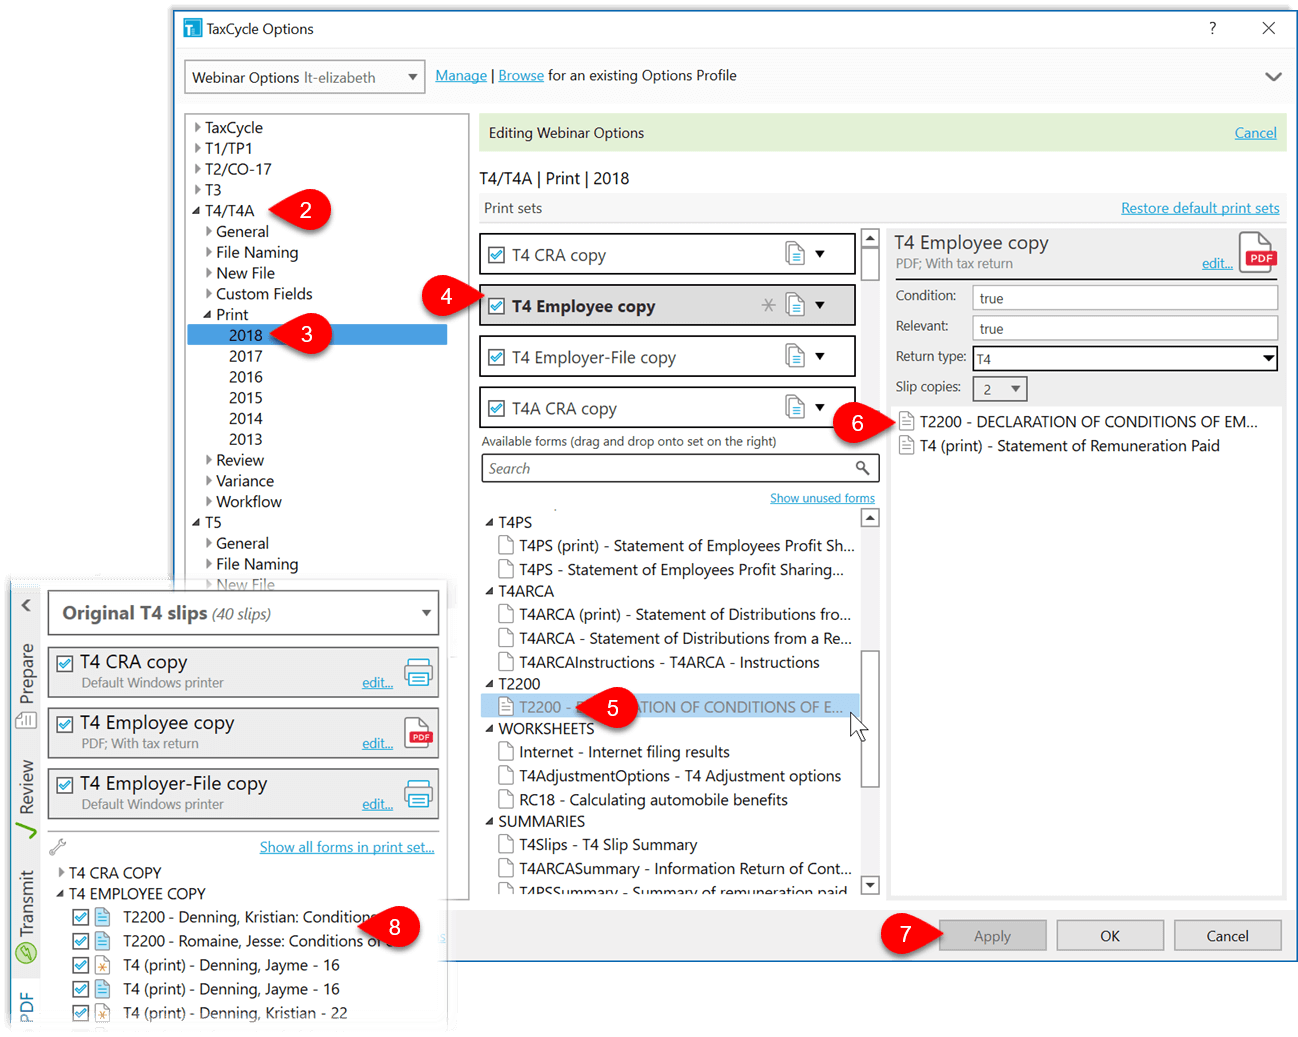Uncheck T4 Employer-File copy in the sidebar panel
The width and height of the screenshot is (1298, 1037).
[65, 785]
